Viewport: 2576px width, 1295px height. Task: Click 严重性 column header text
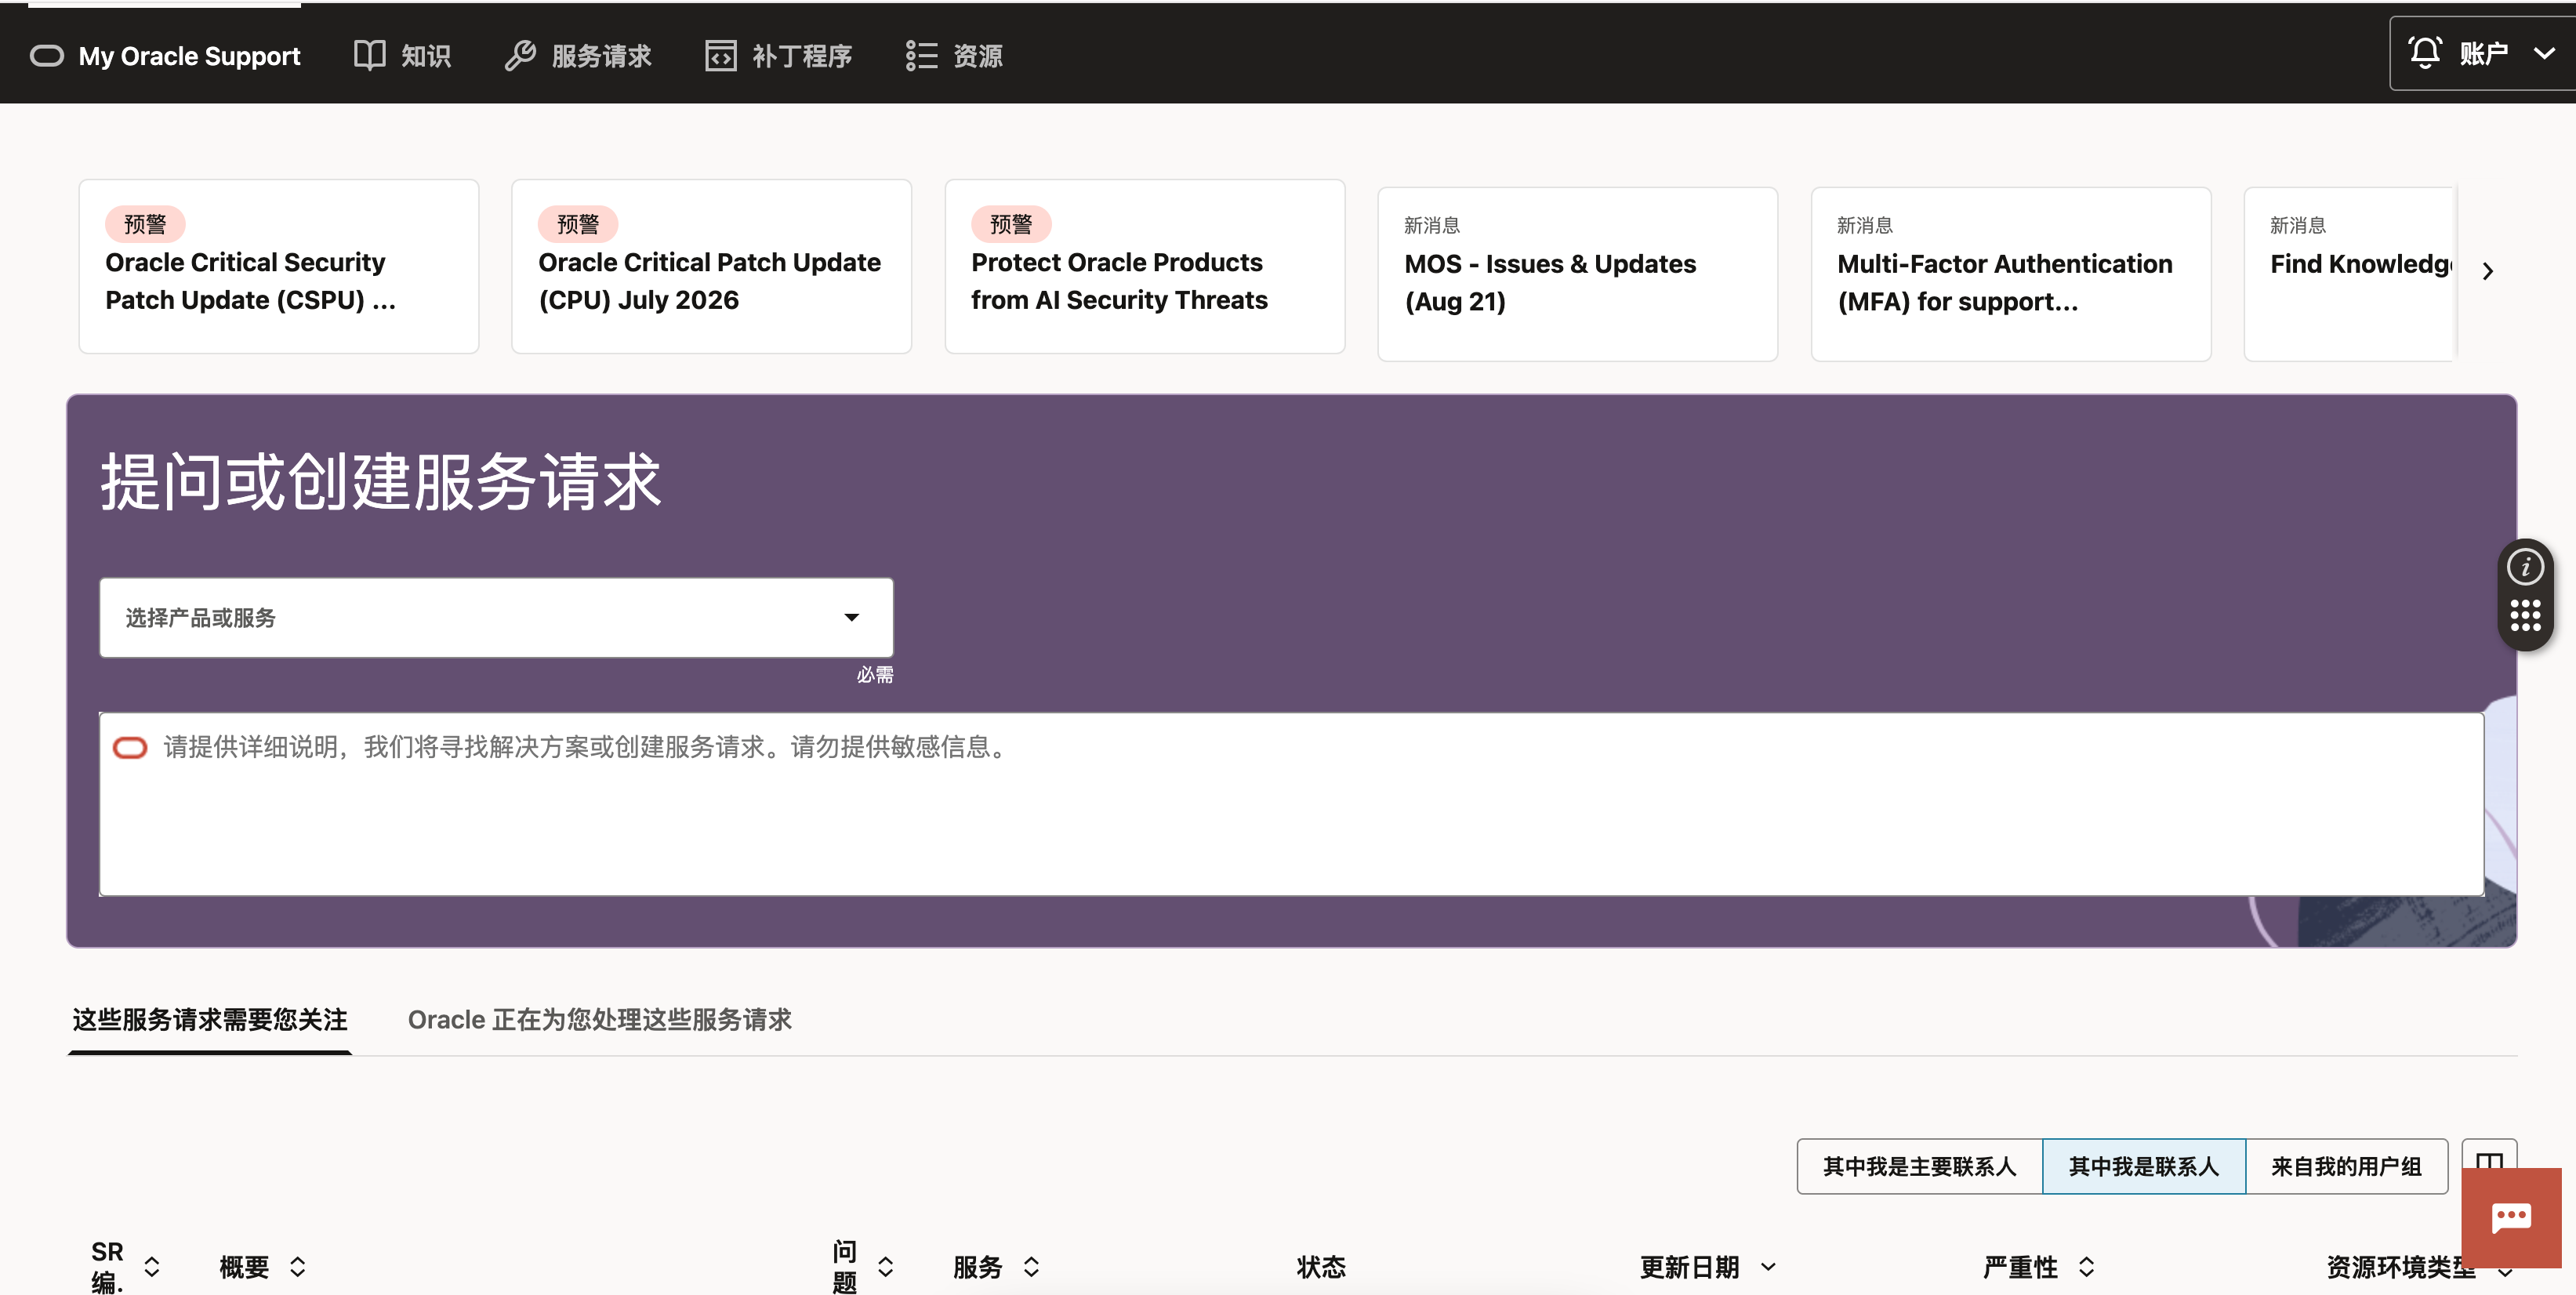(2021, 1267)
